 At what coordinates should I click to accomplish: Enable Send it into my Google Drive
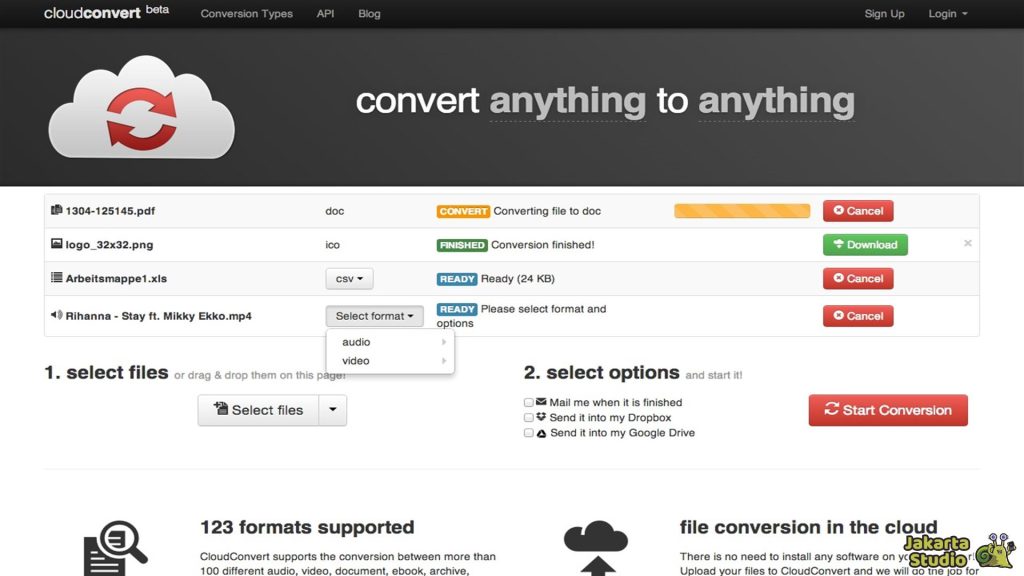coord(528,432)
